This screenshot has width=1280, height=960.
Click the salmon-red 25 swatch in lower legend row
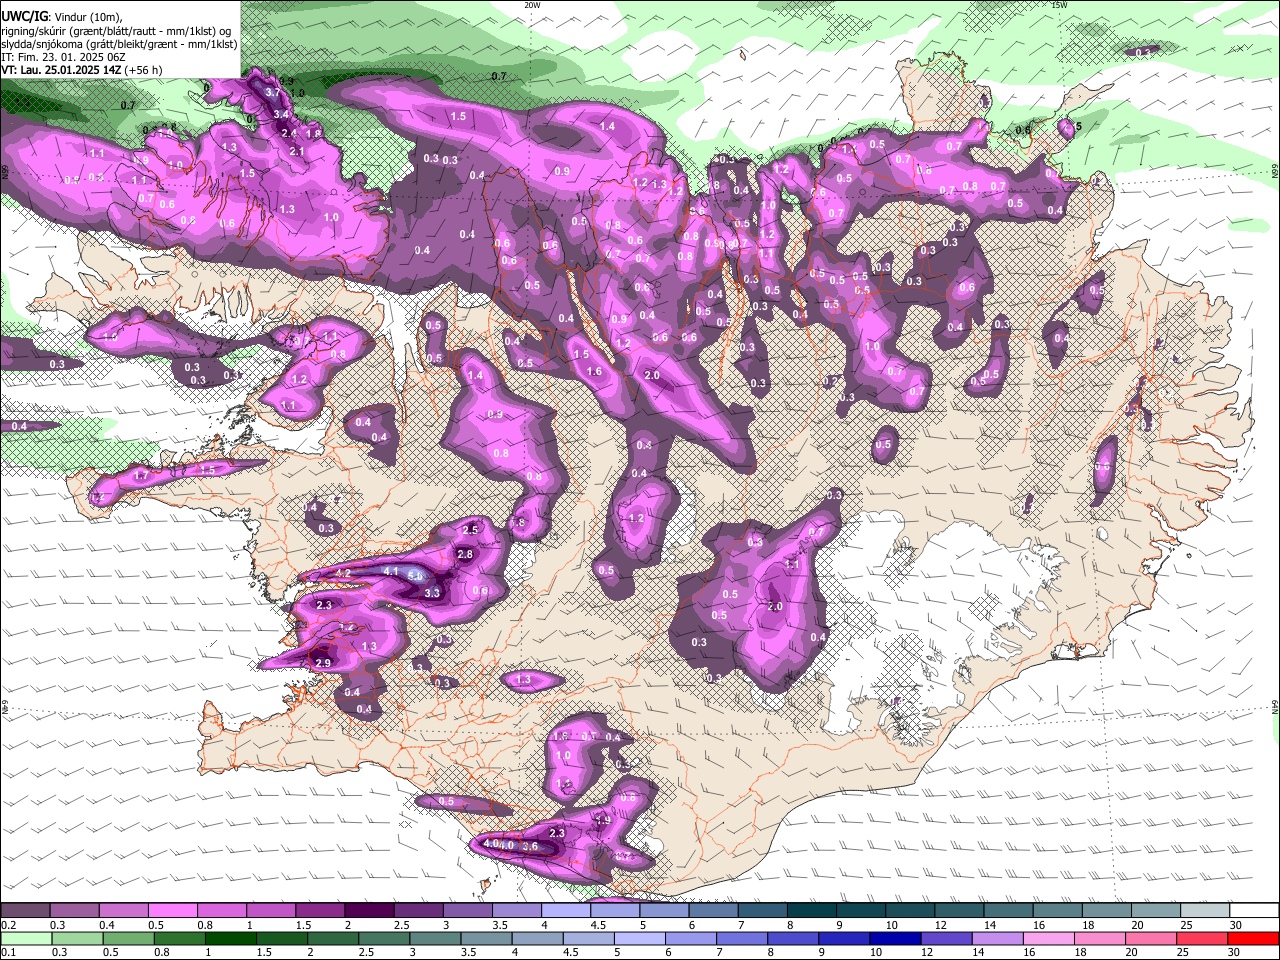click(x=1203, y=939)
